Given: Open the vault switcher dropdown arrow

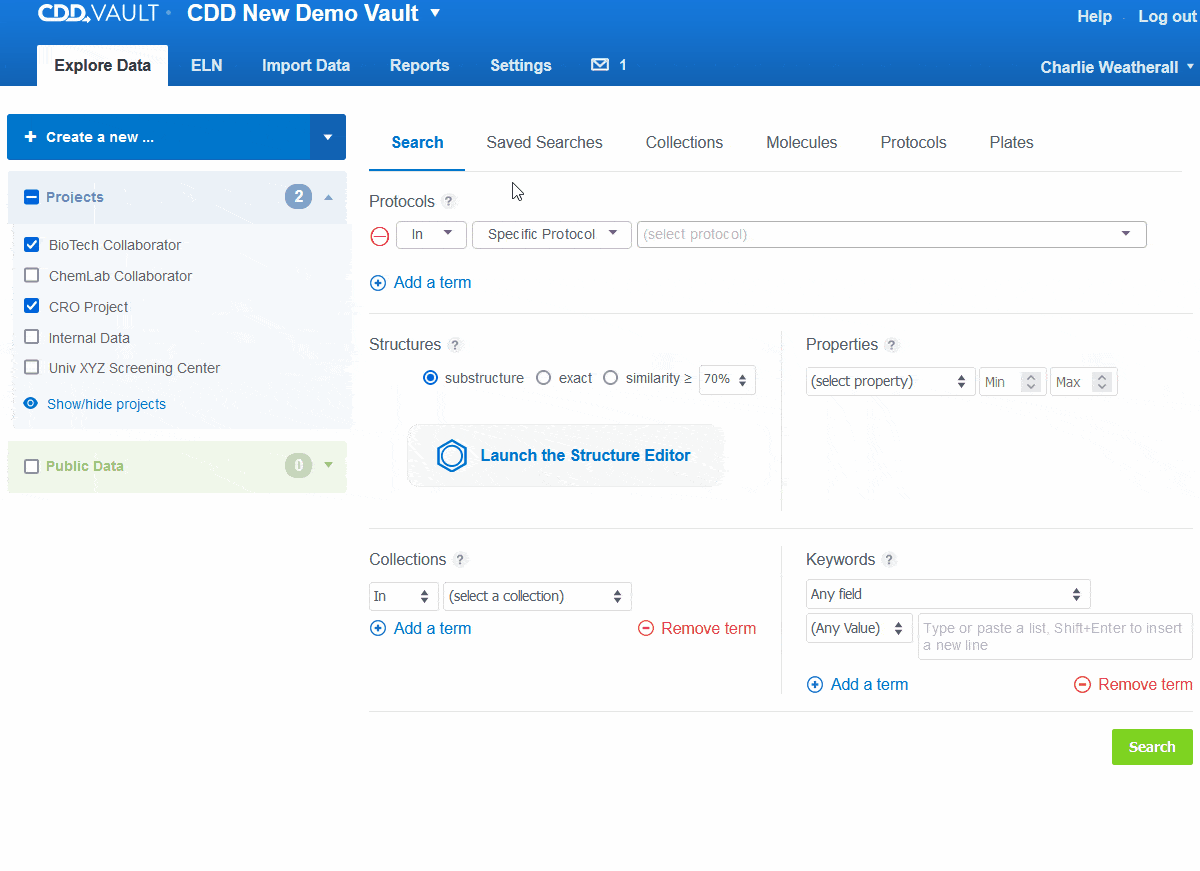Looking at the screenshot, I should [435, 14].
